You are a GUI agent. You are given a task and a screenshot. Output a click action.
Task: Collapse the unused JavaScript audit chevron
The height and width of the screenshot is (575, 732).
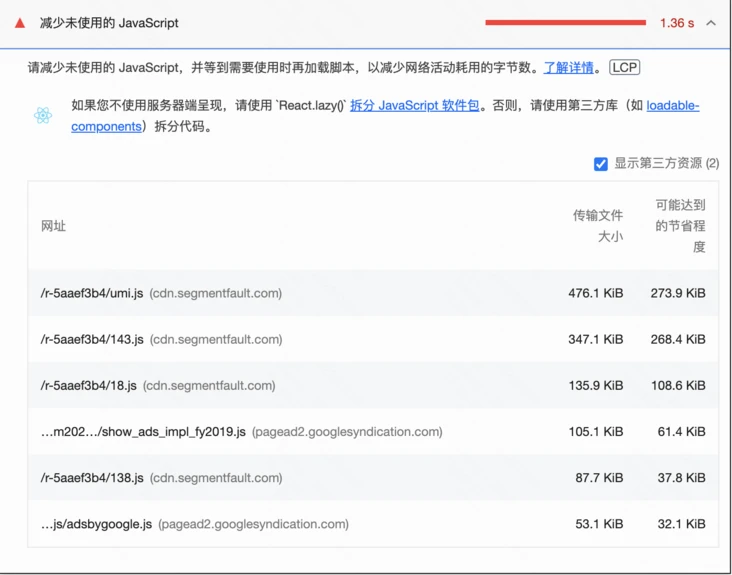(711, 23)
